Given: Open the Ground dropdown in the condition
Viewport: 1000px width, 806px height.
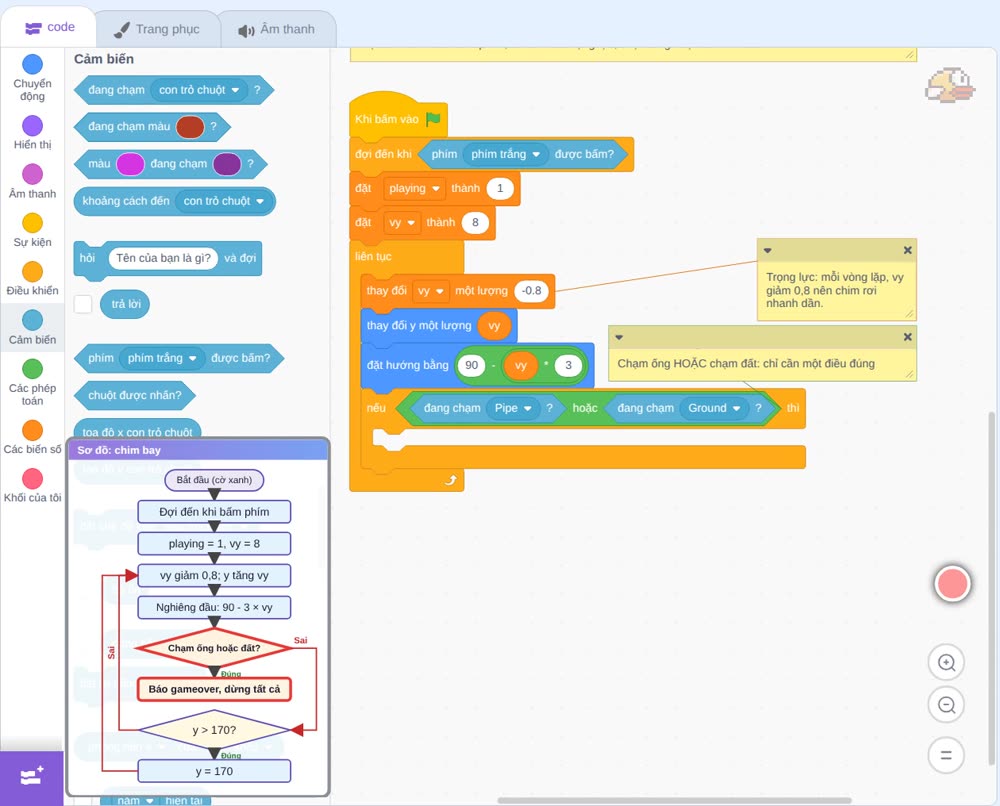Looking at the screenshot, I should click(714, 408).
